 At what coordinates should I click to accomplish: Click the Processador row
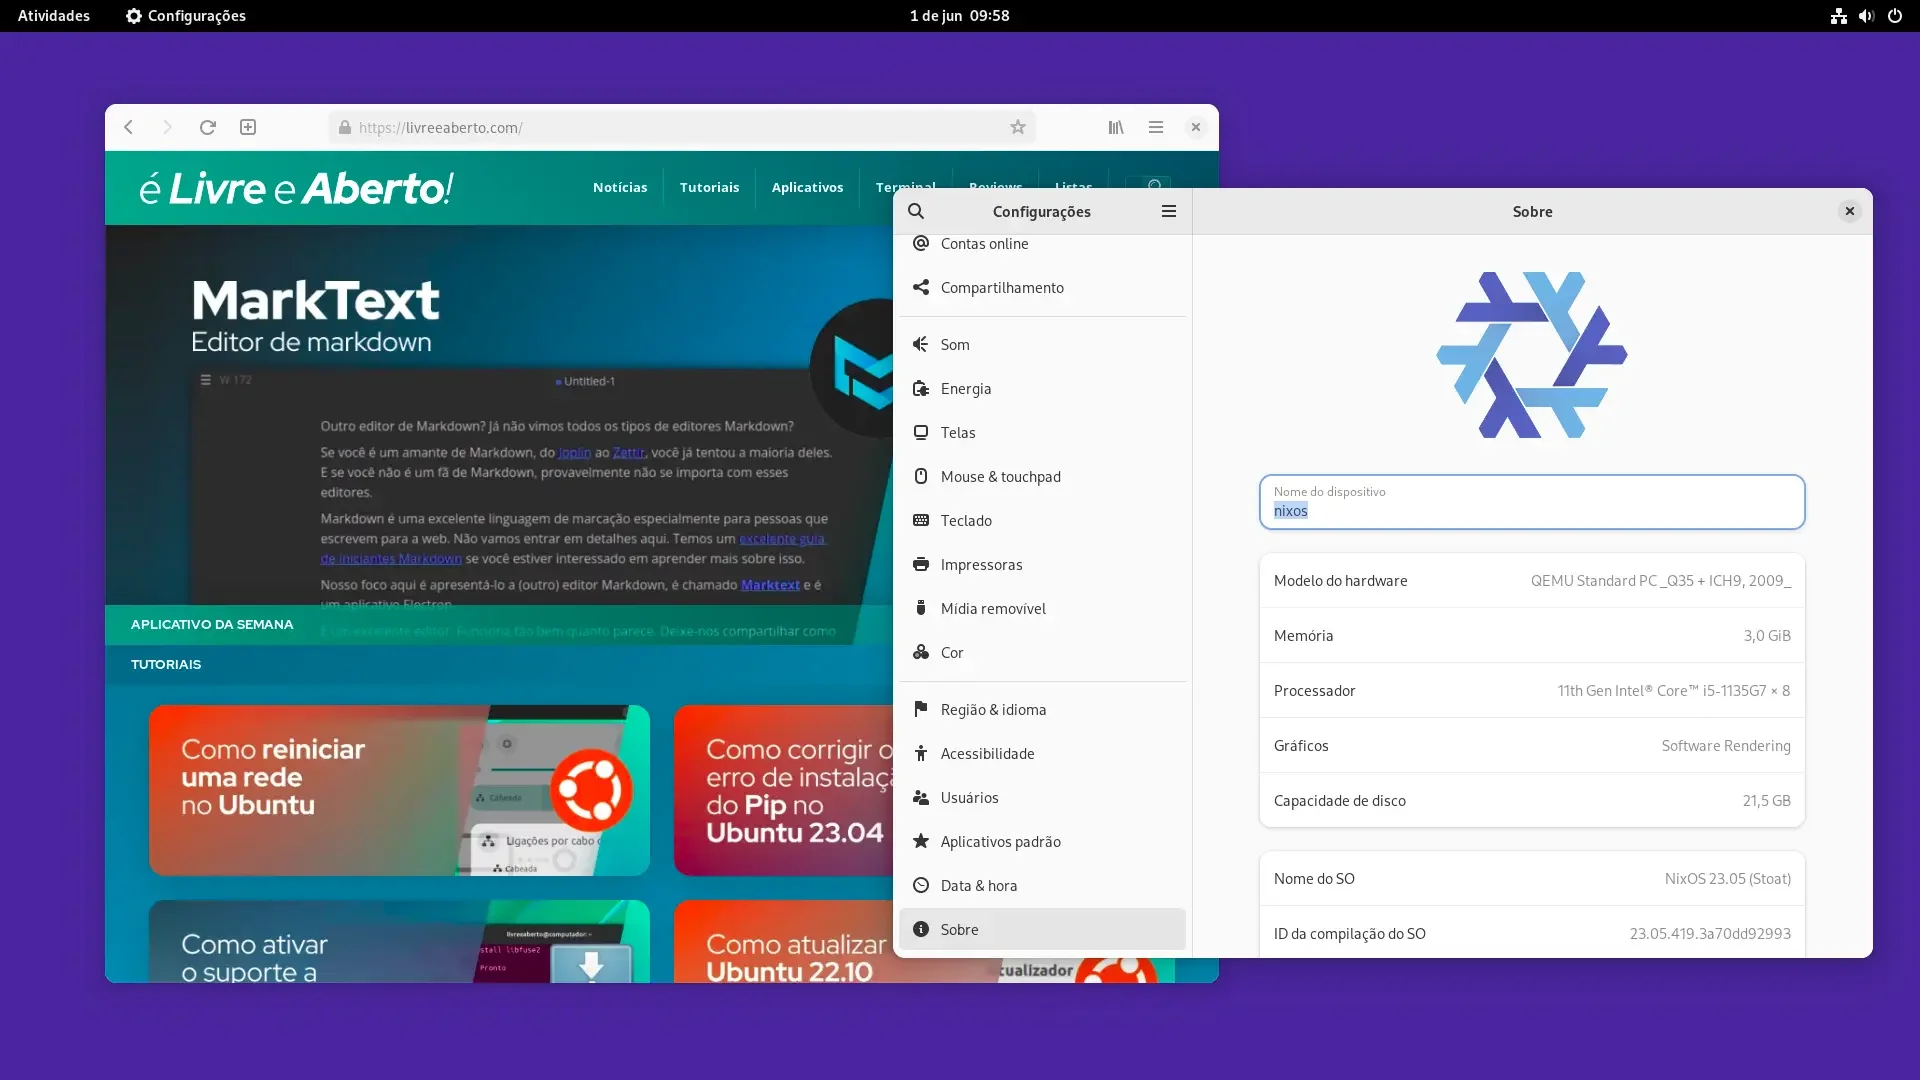tap(1532, 691)
